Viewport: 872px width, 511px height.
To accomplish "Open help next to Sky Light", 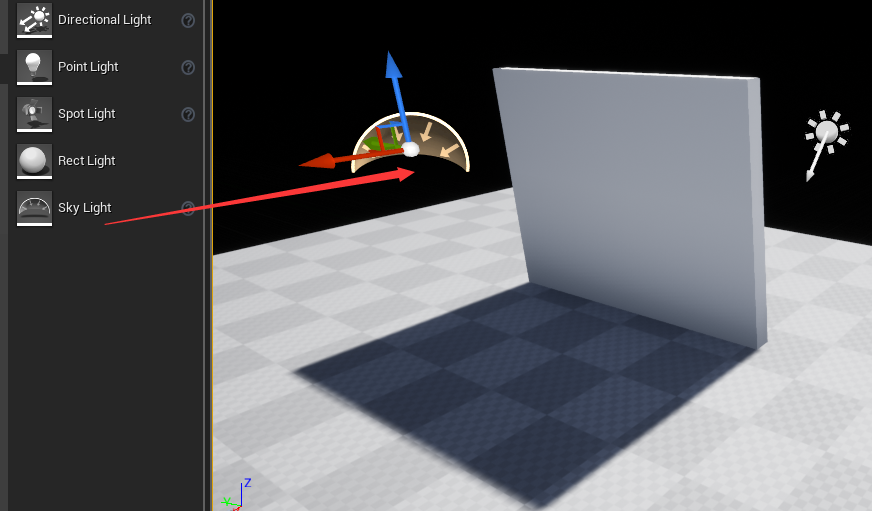I will [188, 208].
